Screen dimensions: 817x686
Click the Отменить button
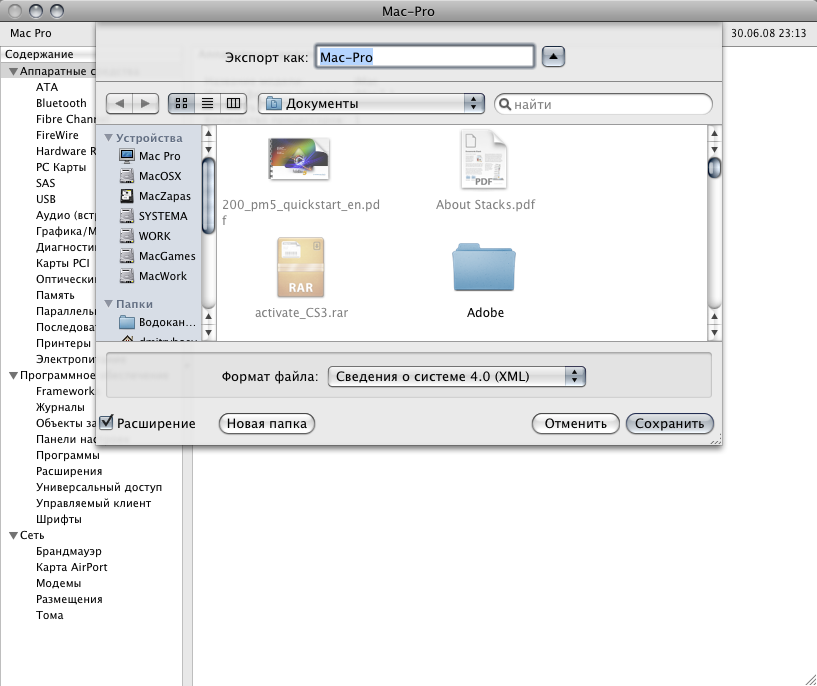click(x=576, y=423)
